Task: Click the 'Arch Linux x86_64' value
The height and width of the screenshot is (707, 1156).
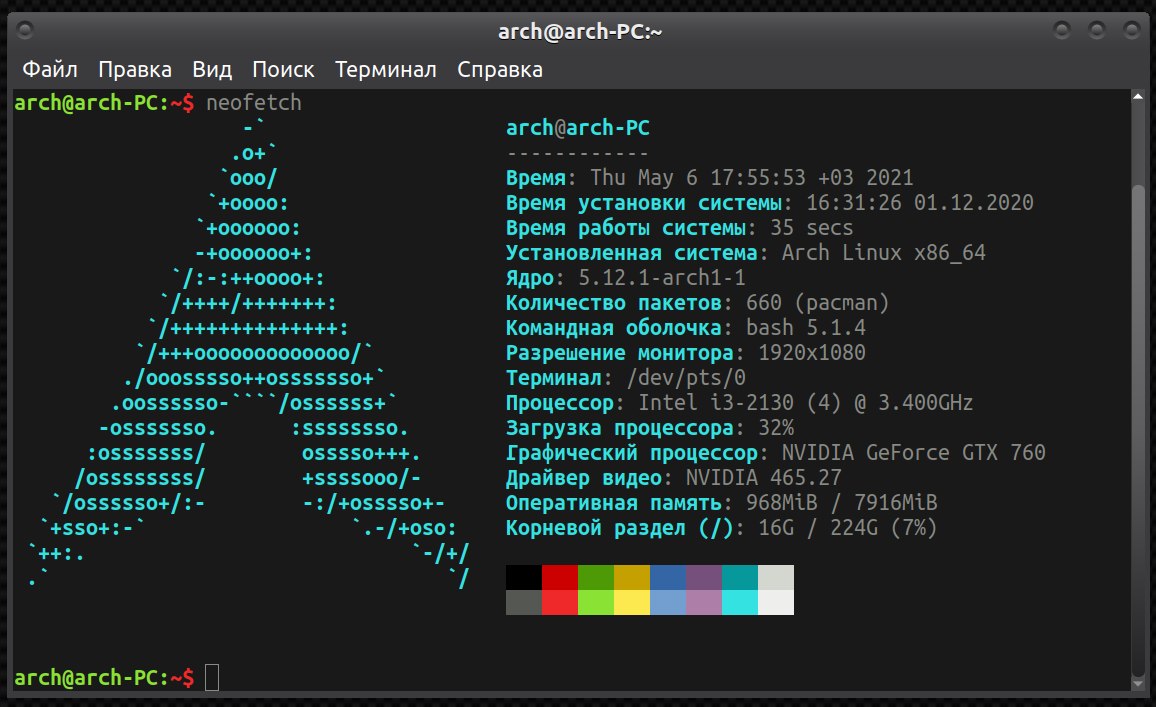Action: coord(883,253)
